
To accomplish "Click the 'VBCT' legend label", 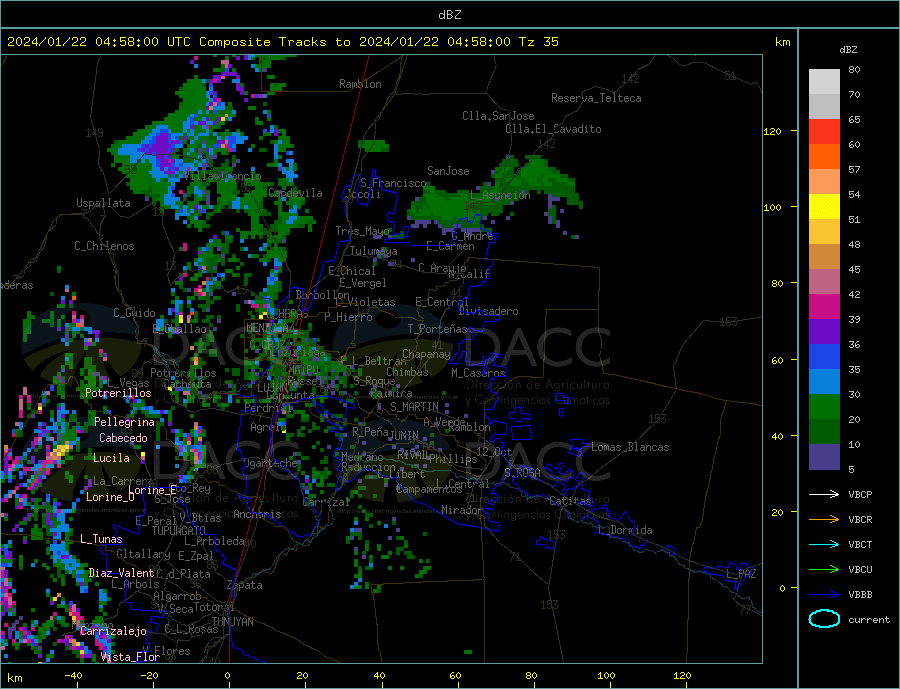I will pyautogui.click(x=860, y=544).
